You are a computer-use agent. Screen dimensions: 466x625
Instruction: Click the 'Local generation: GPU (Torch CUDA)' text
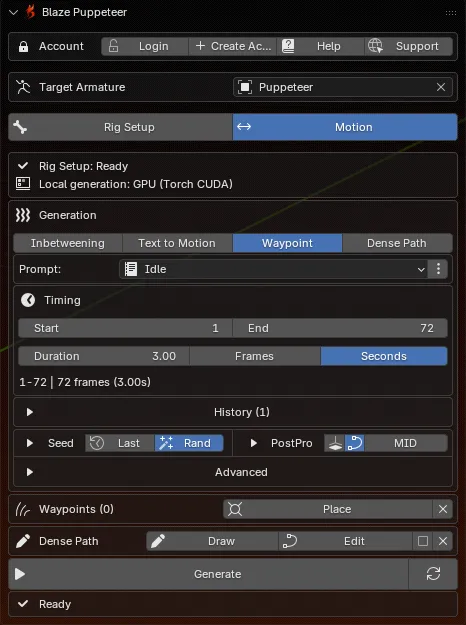coord(136,184)
